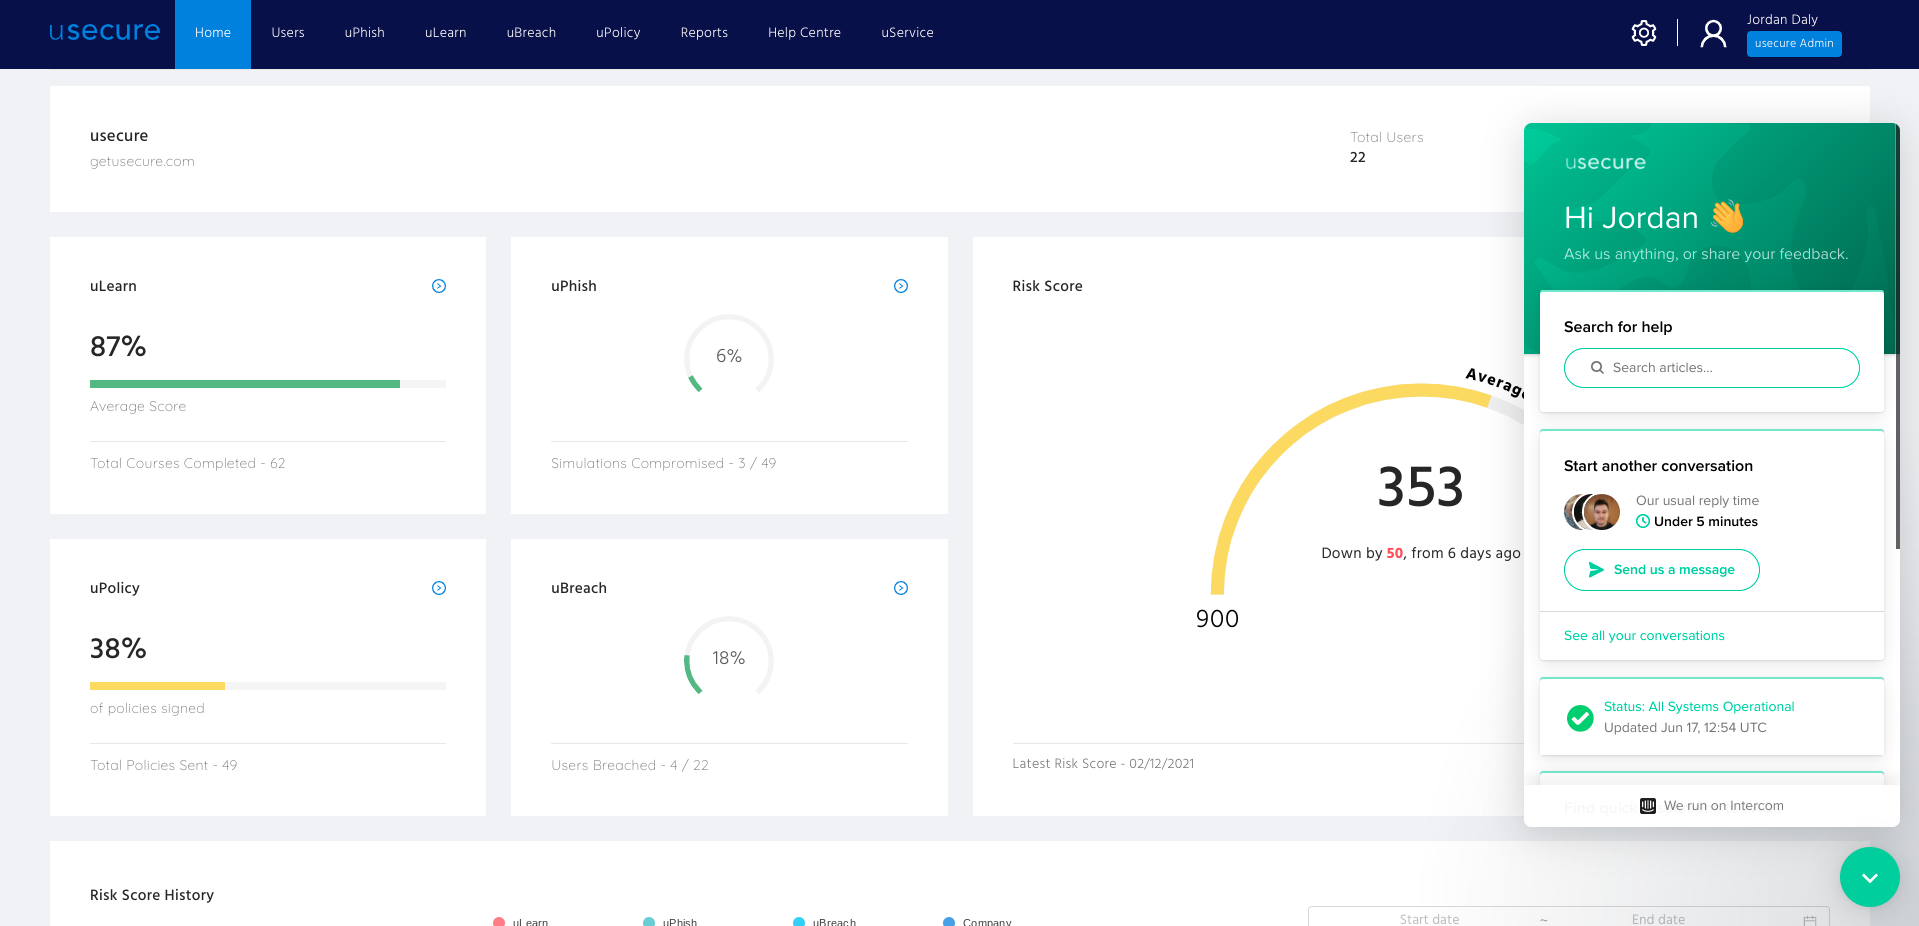The height and width of the screenshot is (926, 1919).
Task: Go to the Home tab
Action: point(213,34)
